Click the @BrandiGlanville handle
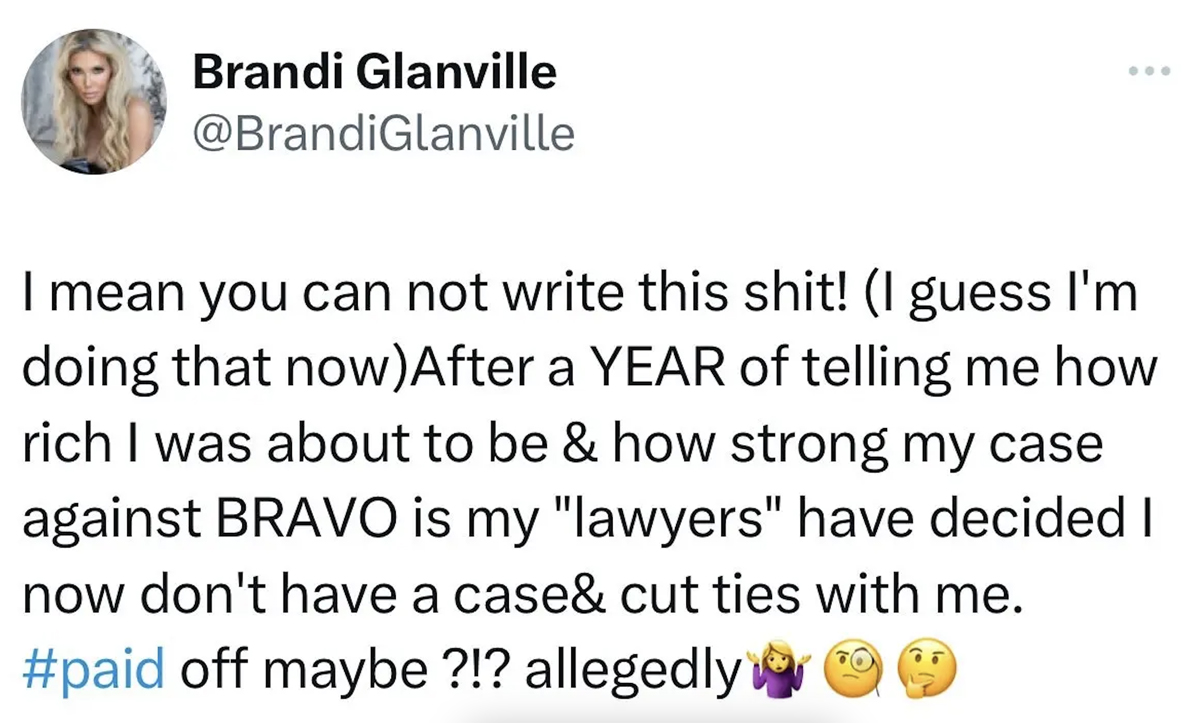This screenshot has width=1200, height=723. click(x=382, y=133)
